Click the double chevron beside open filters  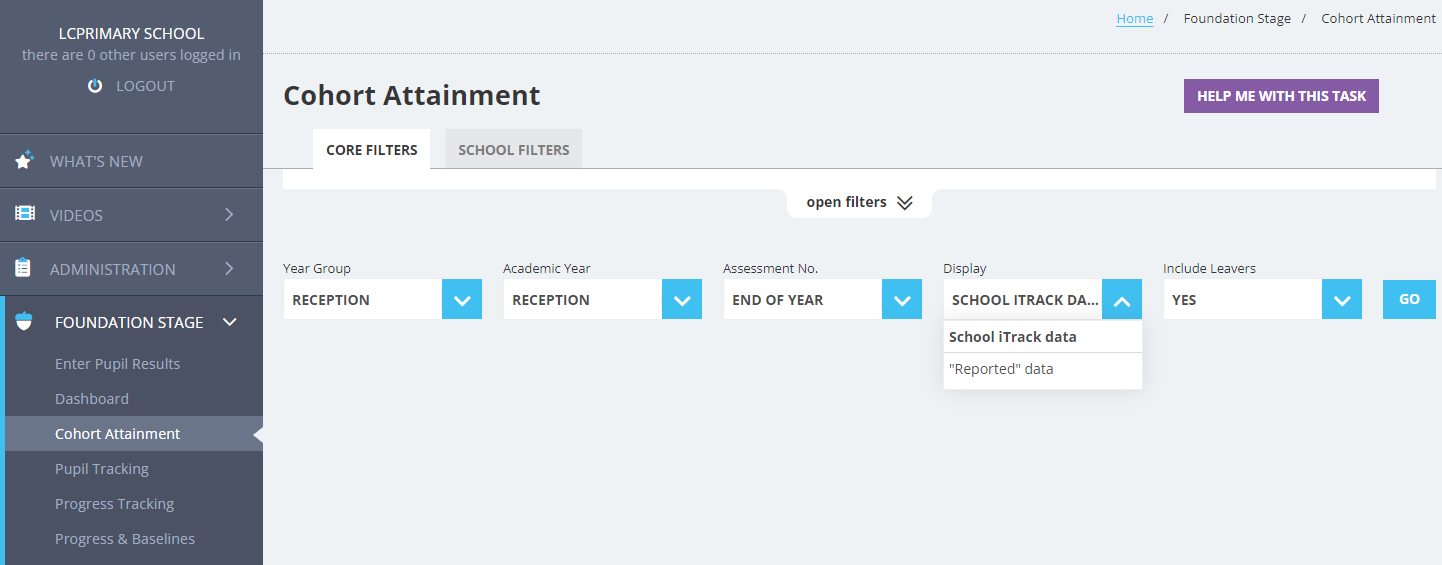point(905,203)
